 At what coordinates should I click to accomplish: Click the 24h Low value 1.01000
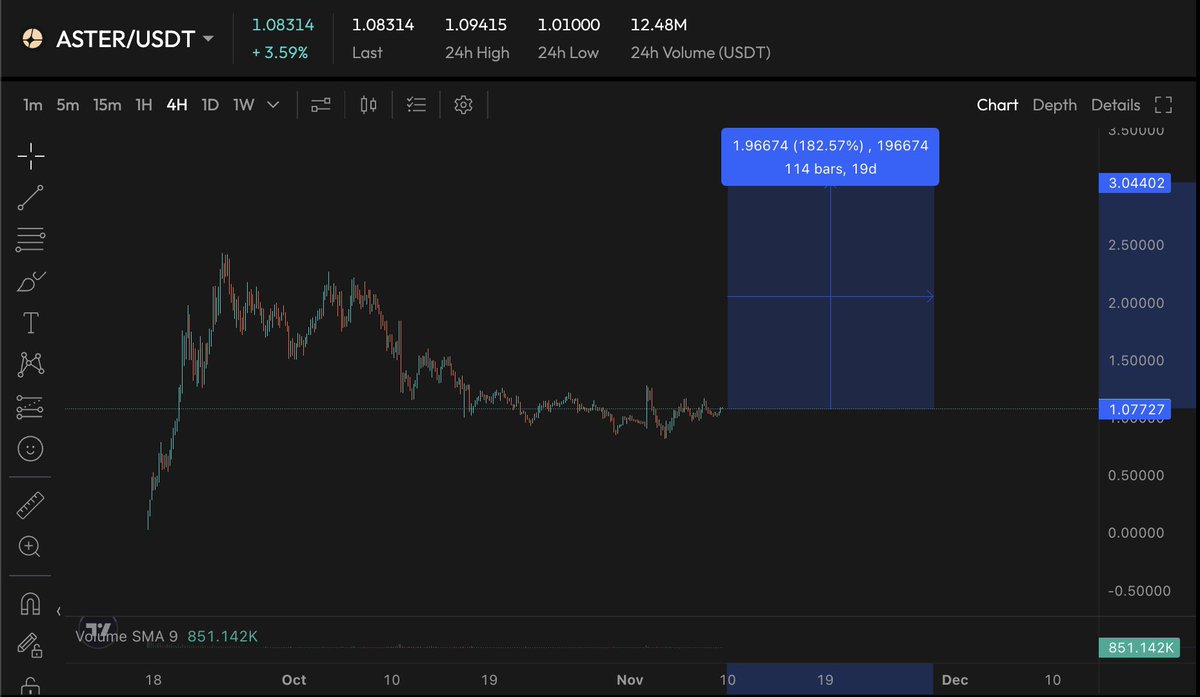pos(568,24)
